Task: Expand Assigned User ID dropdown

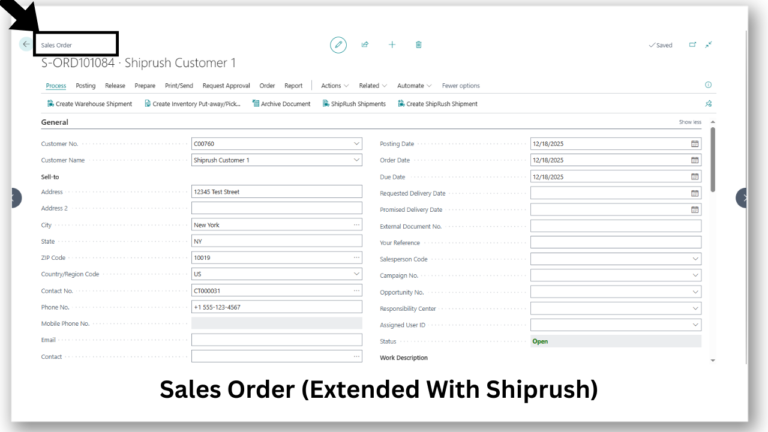Action: click(x=695, y=325)
